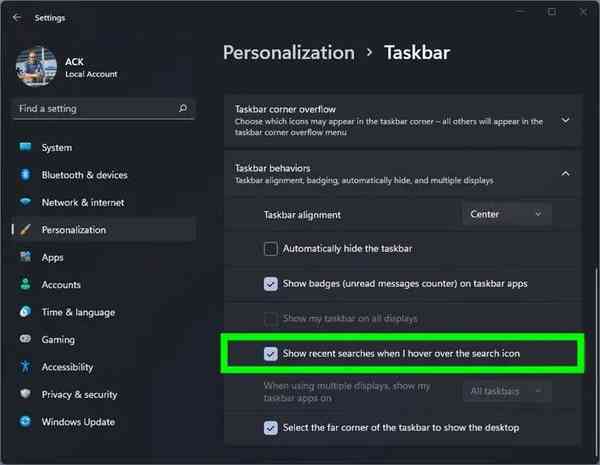The height and width of the screenshot is (465, 600).
Task: Click the Apps sidebar icon
Action: pyautogui.click(x=25, y=257)
